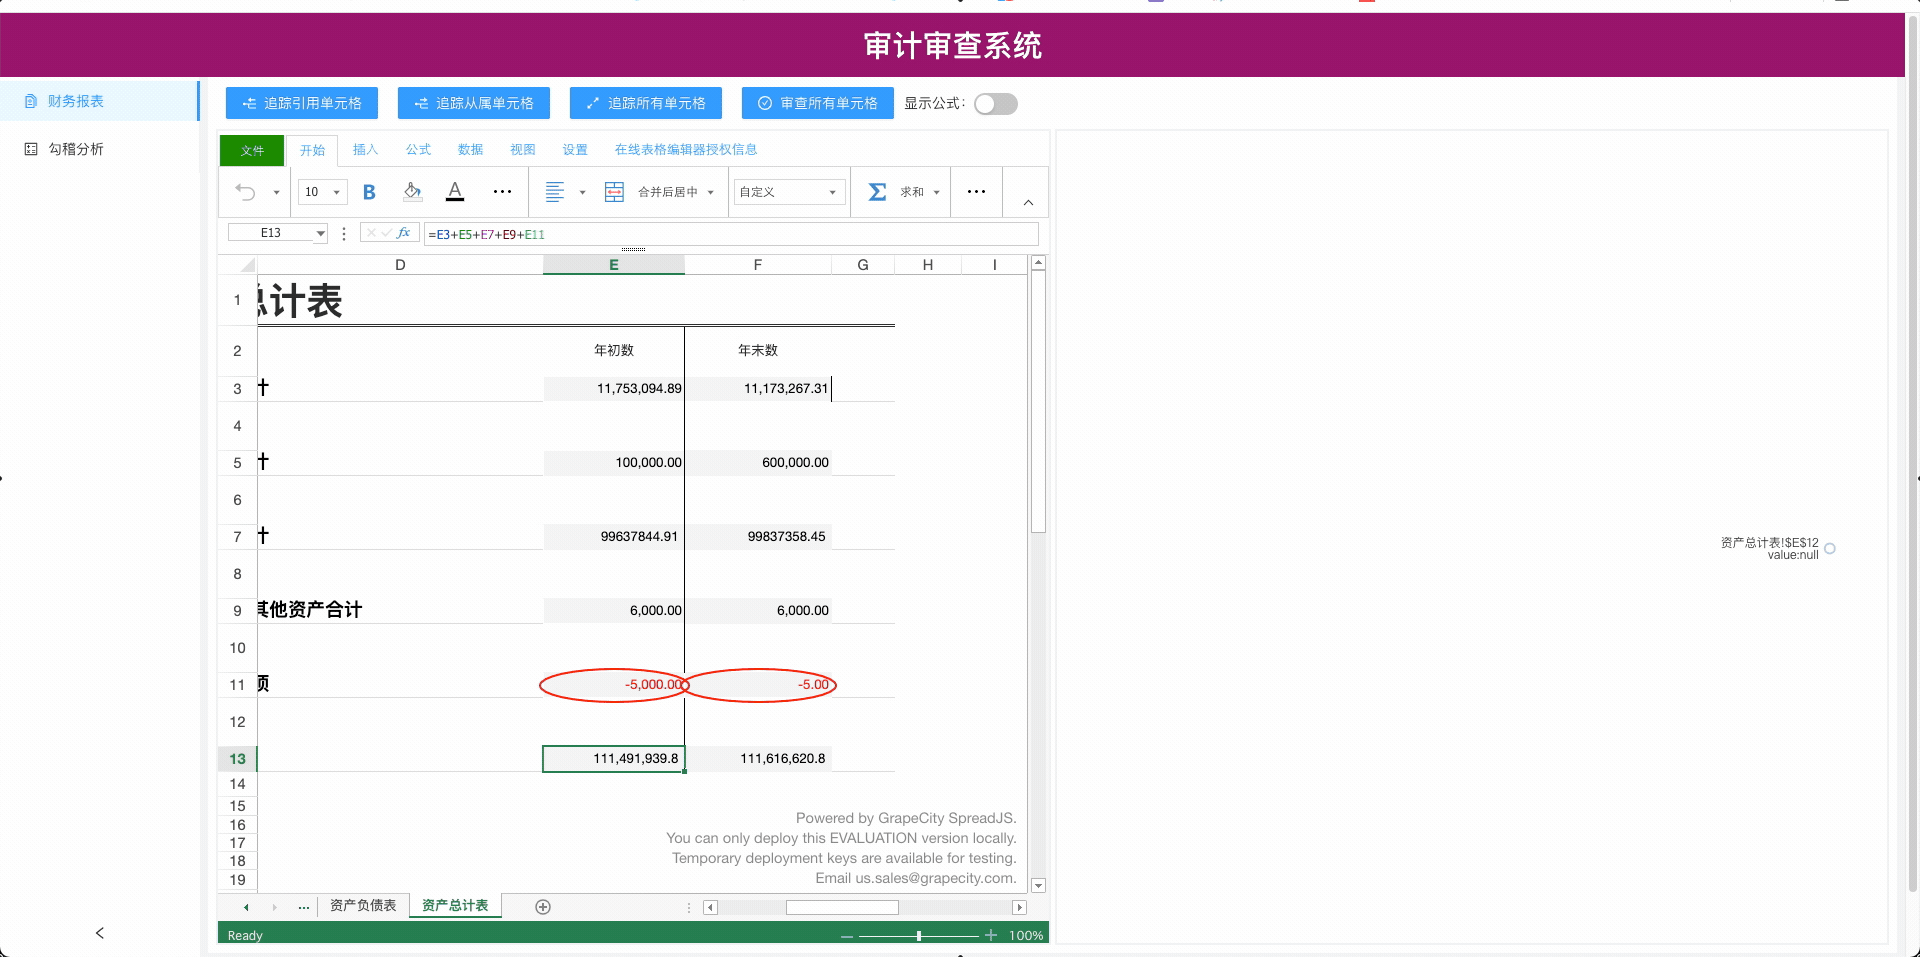
Task: Expand the undo history dropdown arrow
Action: tap(276, 193)
